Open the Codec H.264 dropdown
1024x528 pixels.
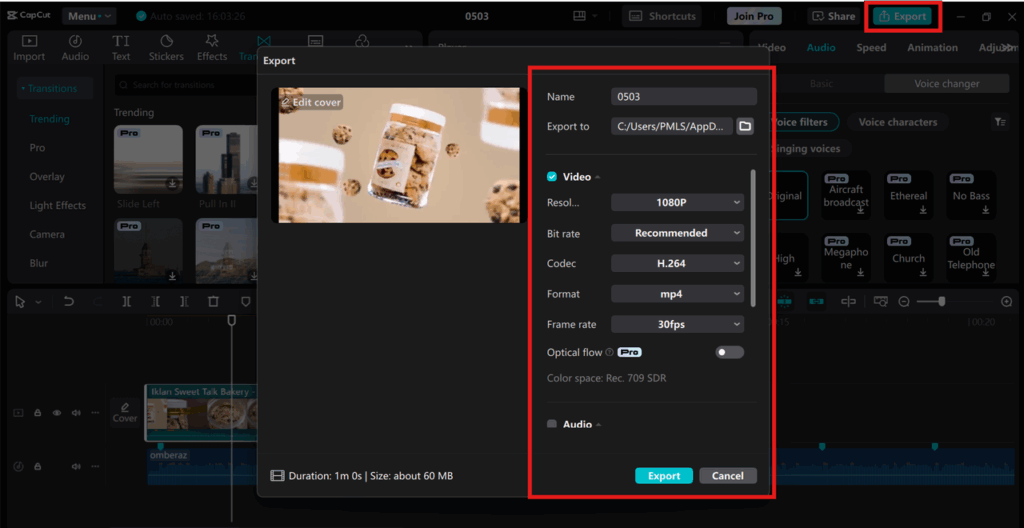677,263
